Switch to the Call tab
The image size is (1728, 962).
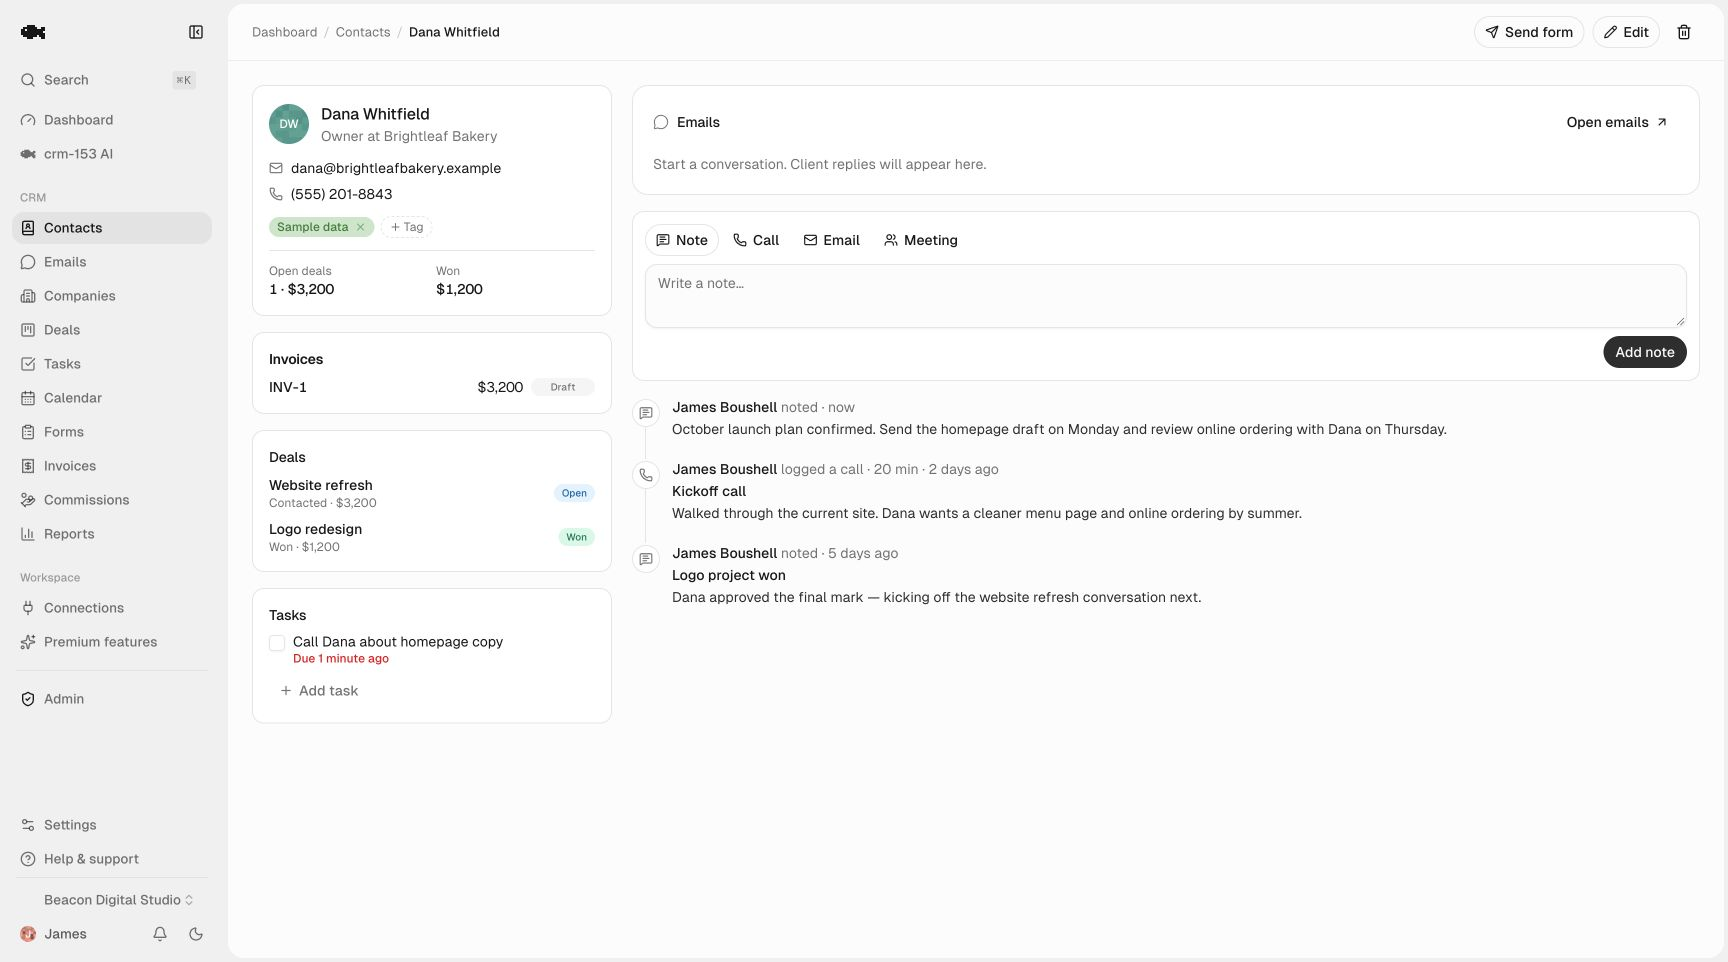(756, 240)
